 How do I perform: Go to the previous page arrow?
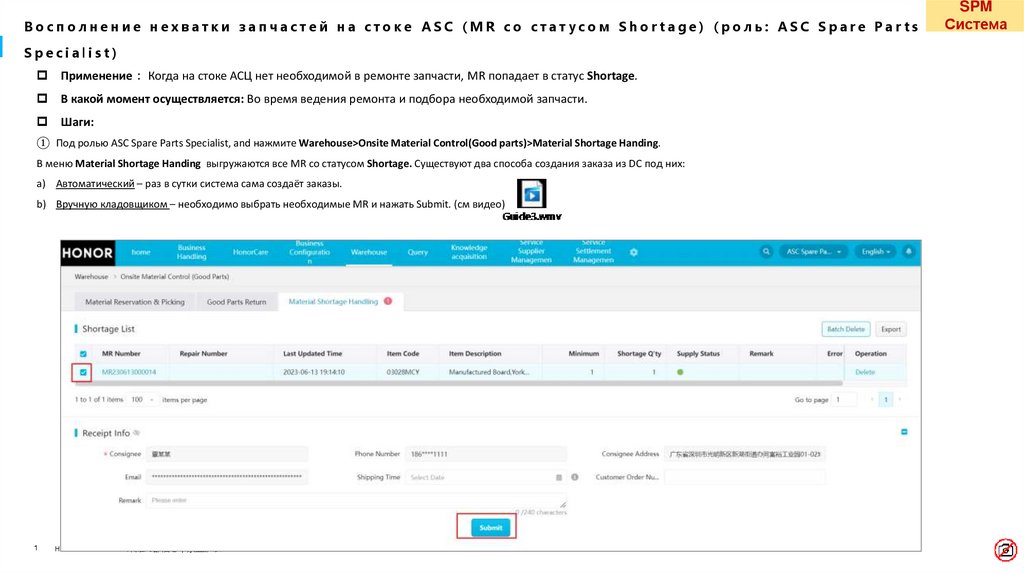click(872, 400)
